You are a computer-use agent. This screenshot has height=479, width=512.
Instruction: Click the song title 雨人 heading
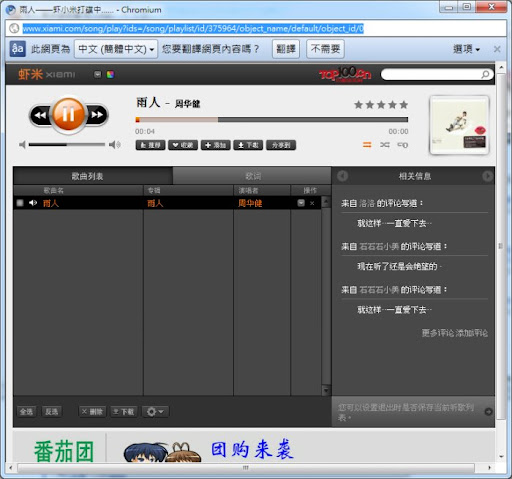(148, 103)
